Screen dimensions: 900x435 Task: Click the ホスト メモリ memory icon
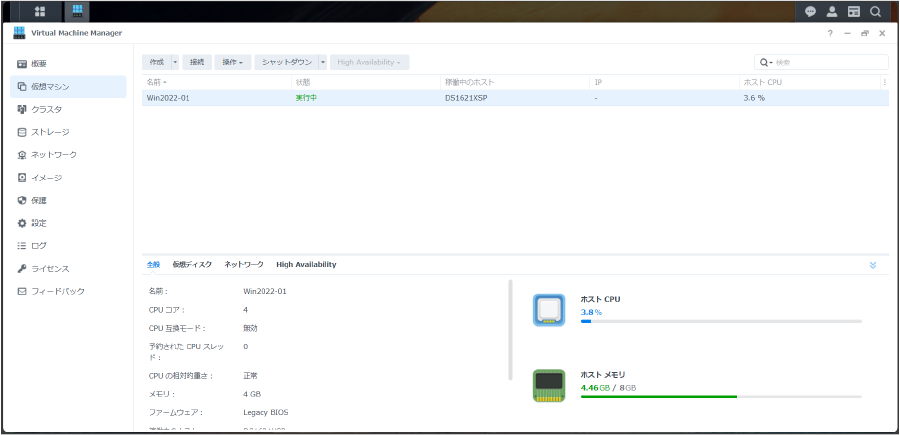(549, 386)
